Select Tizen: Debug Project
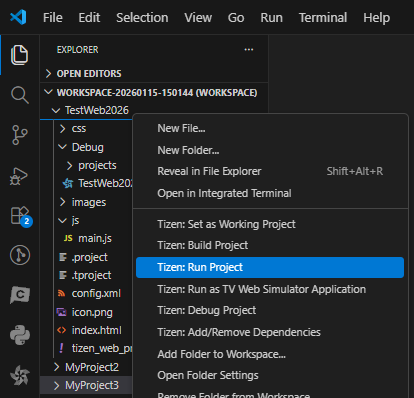 click(270, 310)
